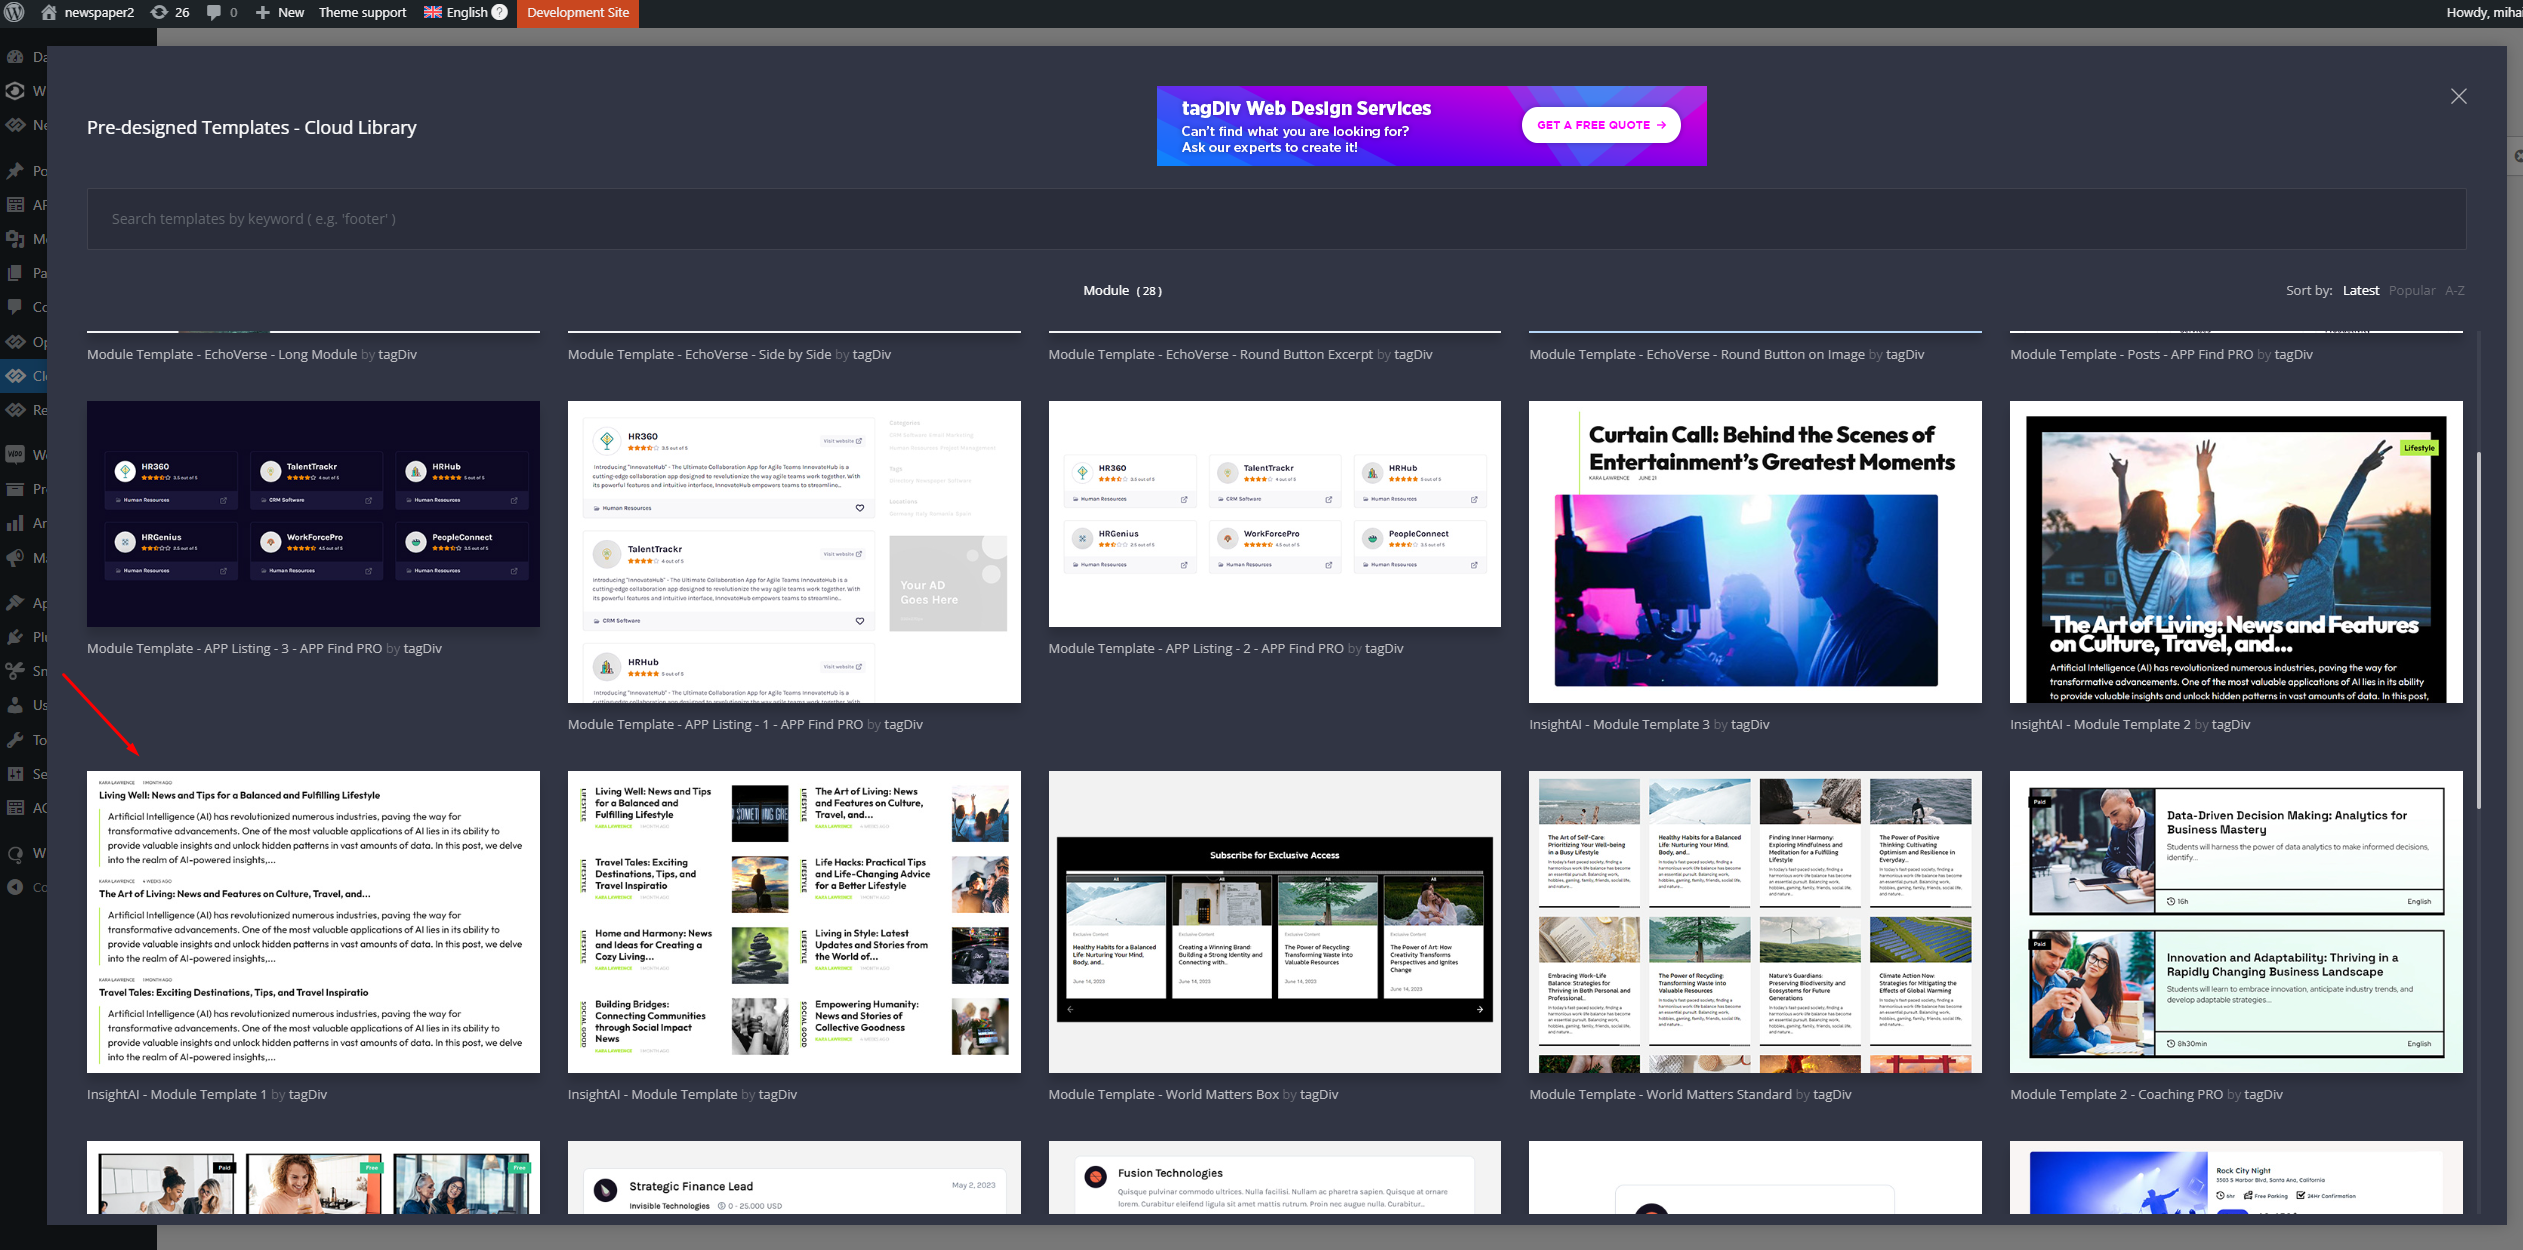Open InsightAI Module Template 3 Curtain Call thumbnail
This screenshot has height=1250, width=2523.
1755,552
